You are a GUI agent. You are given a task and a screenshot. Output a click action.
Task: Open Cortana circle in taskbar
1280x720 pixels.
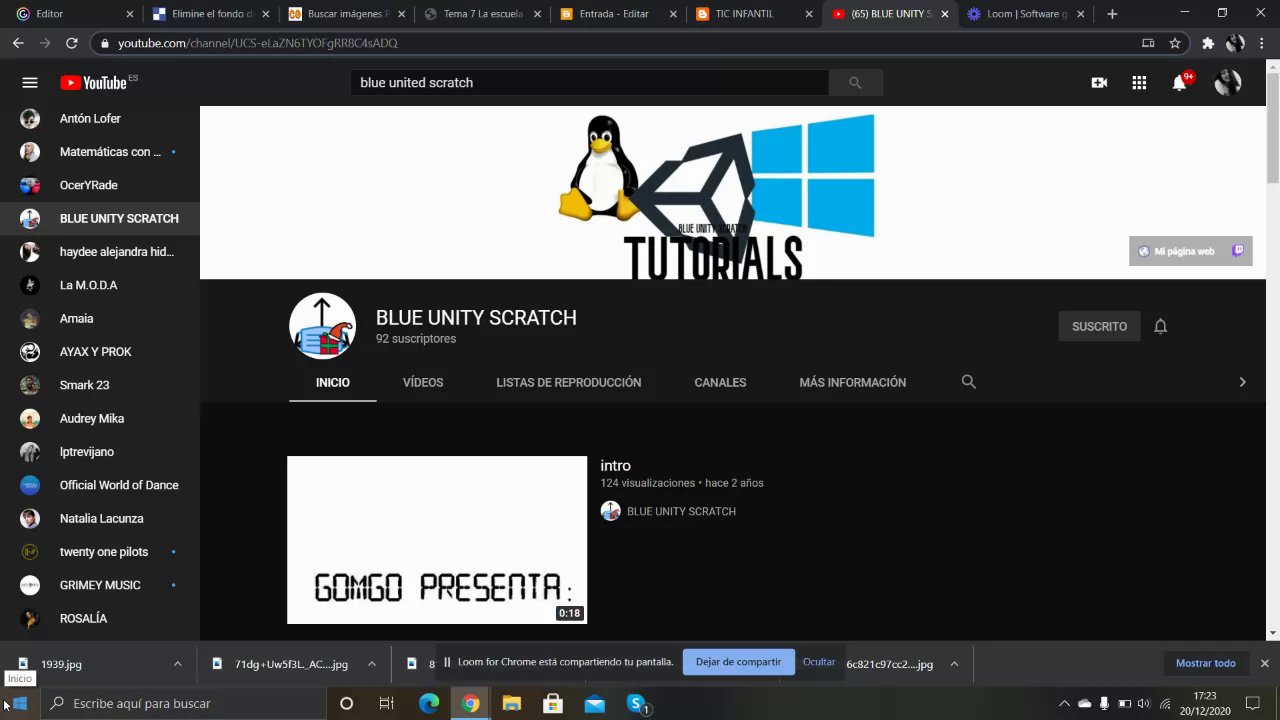(346, 704)
